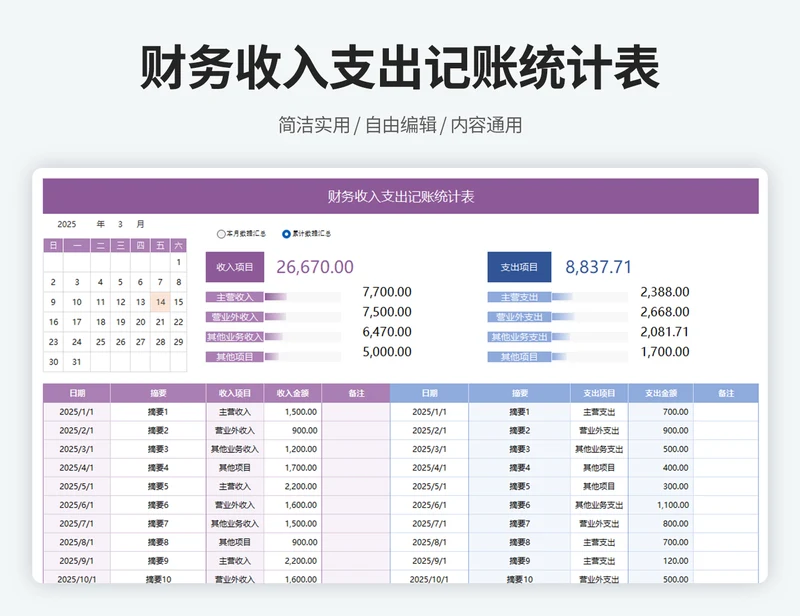Viewport: 800px width, 616px height.
Task: Click the blue 日期 column header
Action: 430,393
